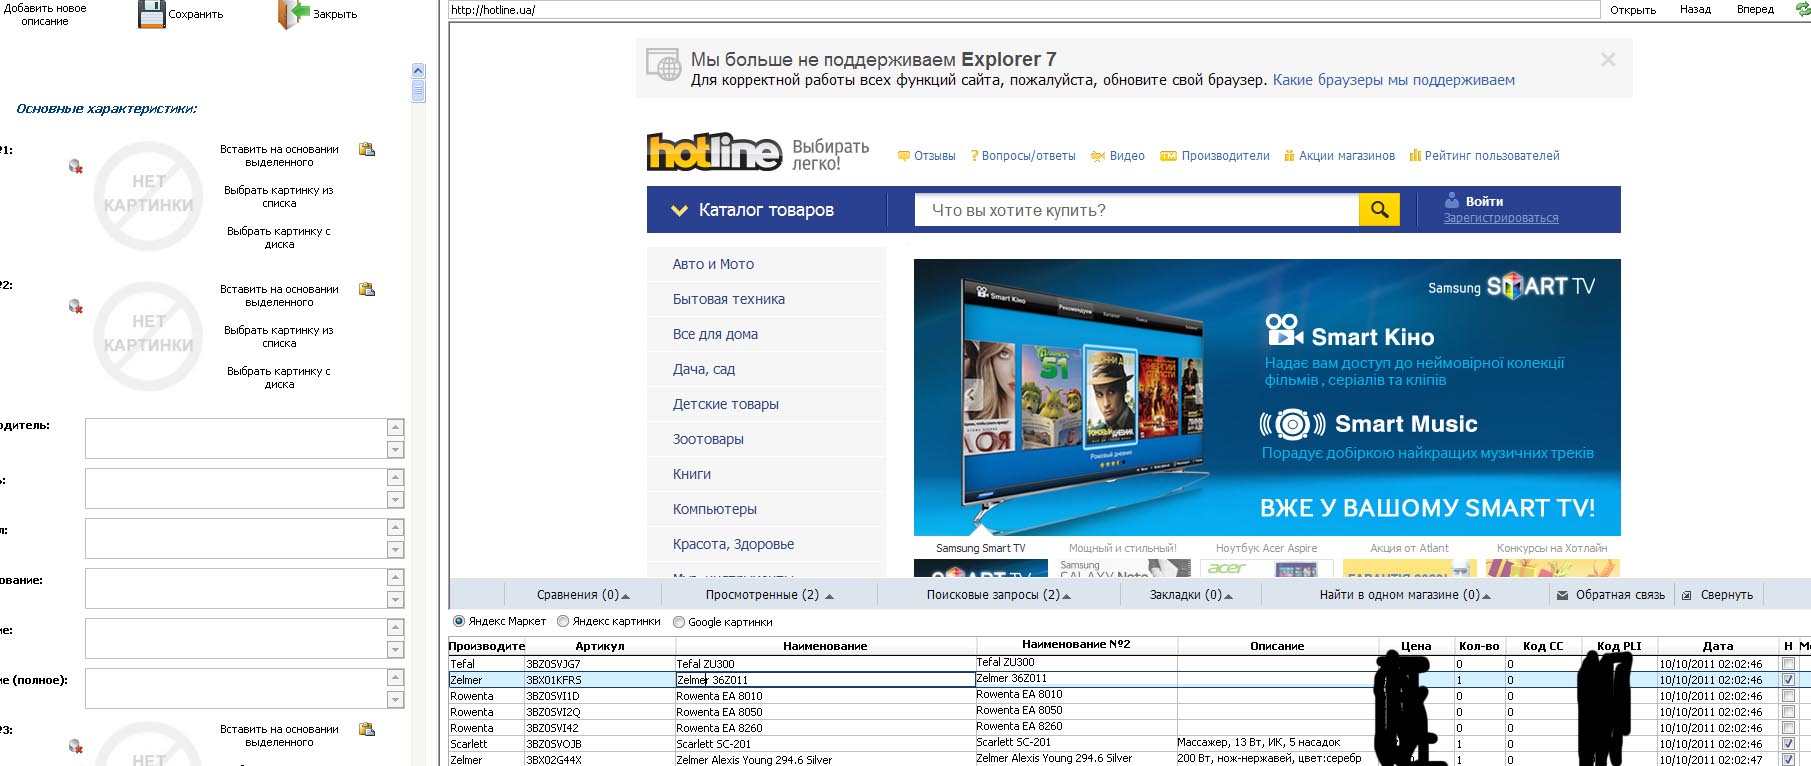Expand the Закладки (0) panel
This screenshot has width=1811, height=766.
click(x=1191, y=595)
